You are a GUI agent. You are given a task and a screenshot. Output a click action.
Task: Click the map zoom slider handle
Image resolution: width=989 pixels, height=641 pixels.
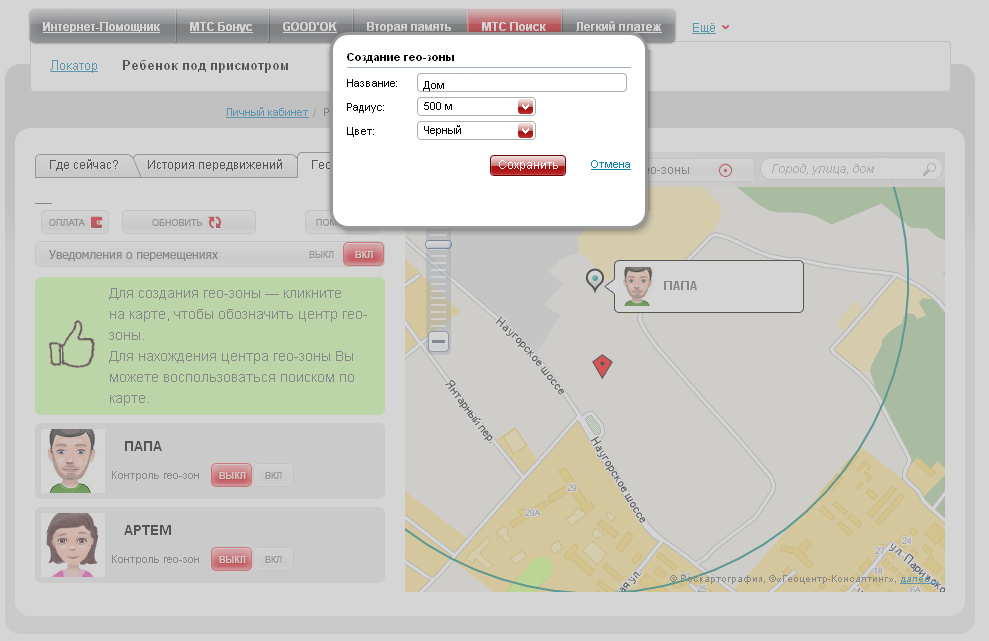(x=438, y=244)
